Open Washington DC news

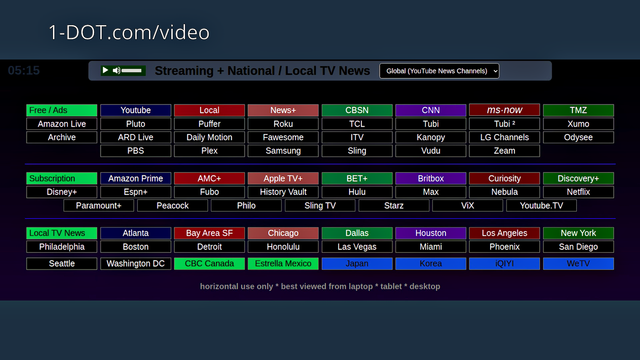[136, 264]
